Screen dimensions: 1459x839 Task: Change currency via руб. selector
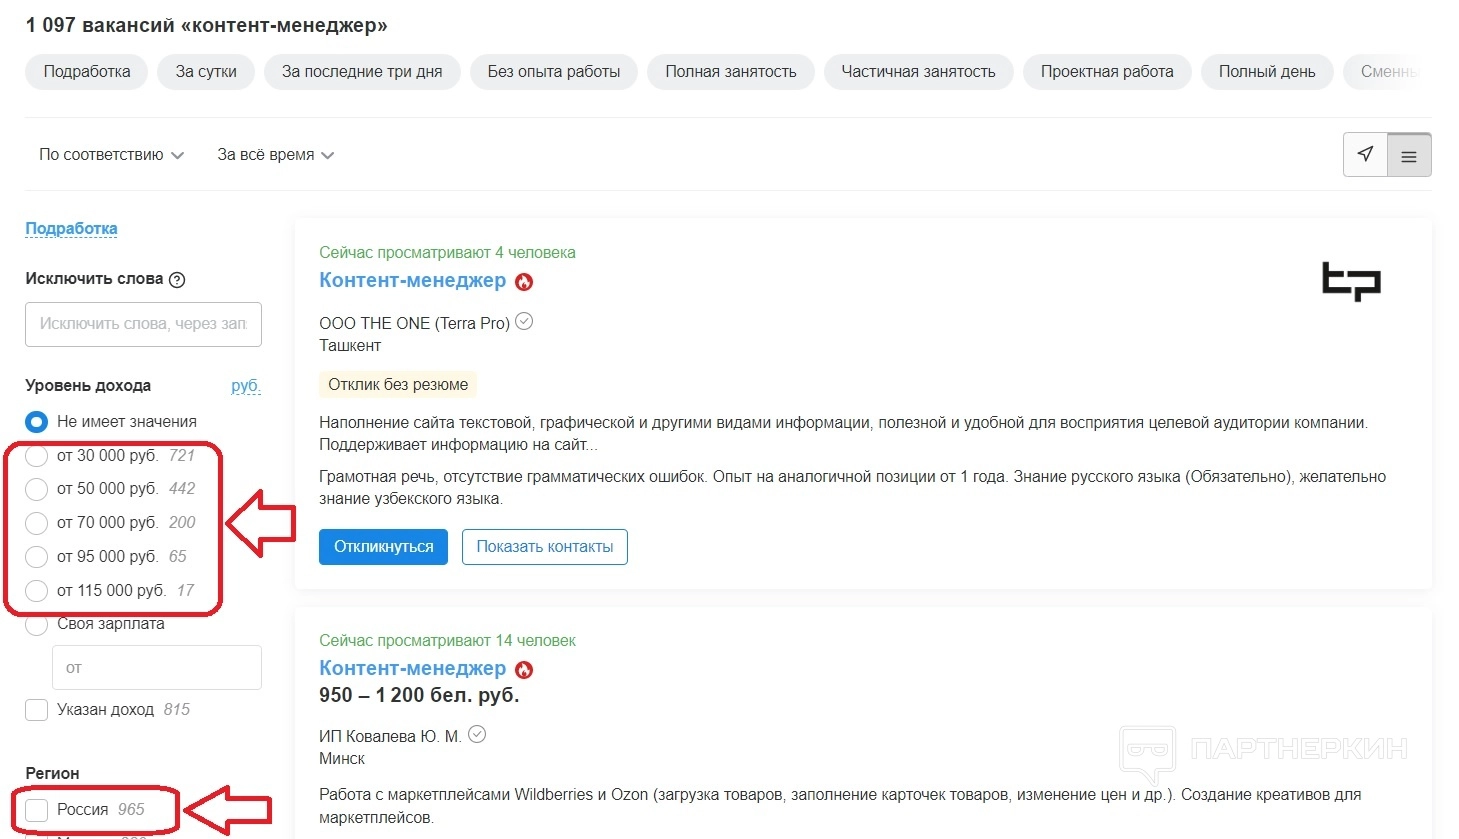point(245,386)
